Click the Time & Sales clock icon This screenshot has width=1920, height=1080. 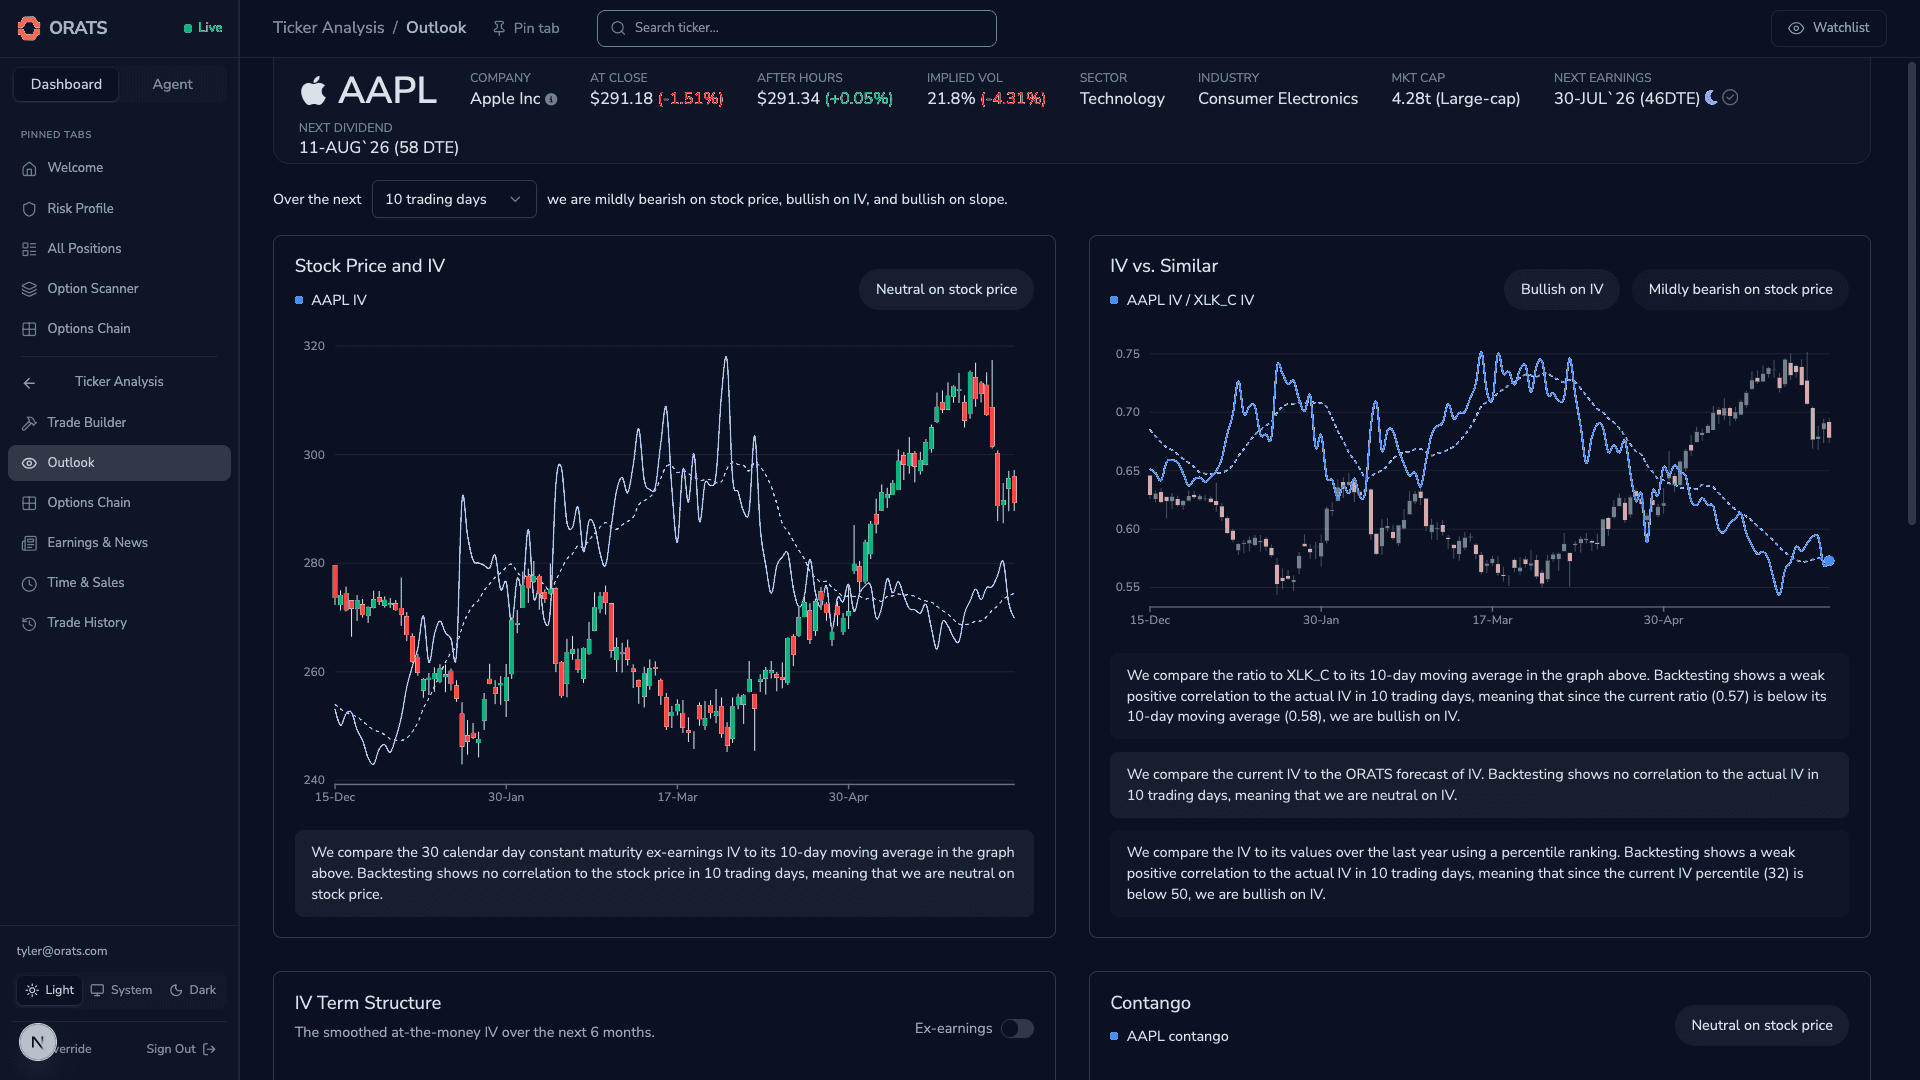pyautogui.click(x=29, y=583)
